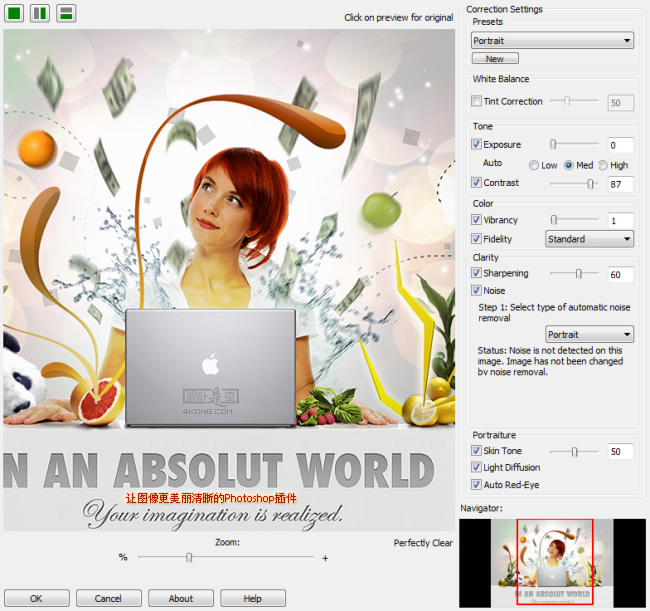Switch to top-bottom split view icon
Image resolution: width=650 pixels, height=611 pixels.
tap(66, 13)
